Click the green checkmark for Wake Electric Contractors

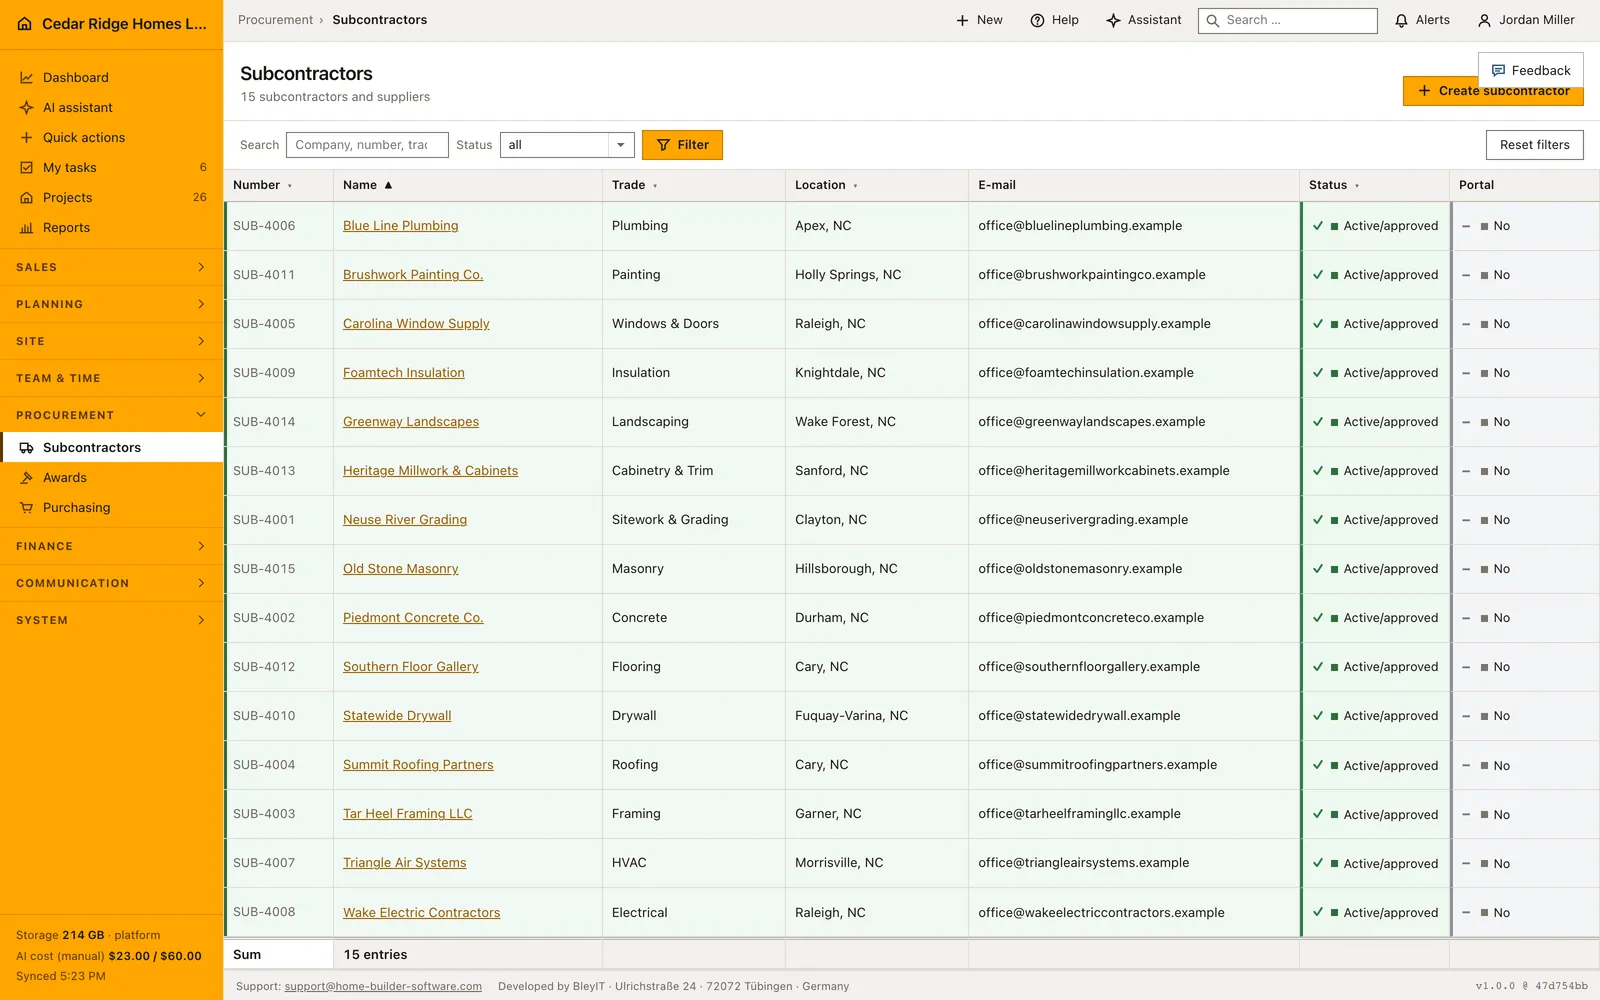click(1318, 912)
